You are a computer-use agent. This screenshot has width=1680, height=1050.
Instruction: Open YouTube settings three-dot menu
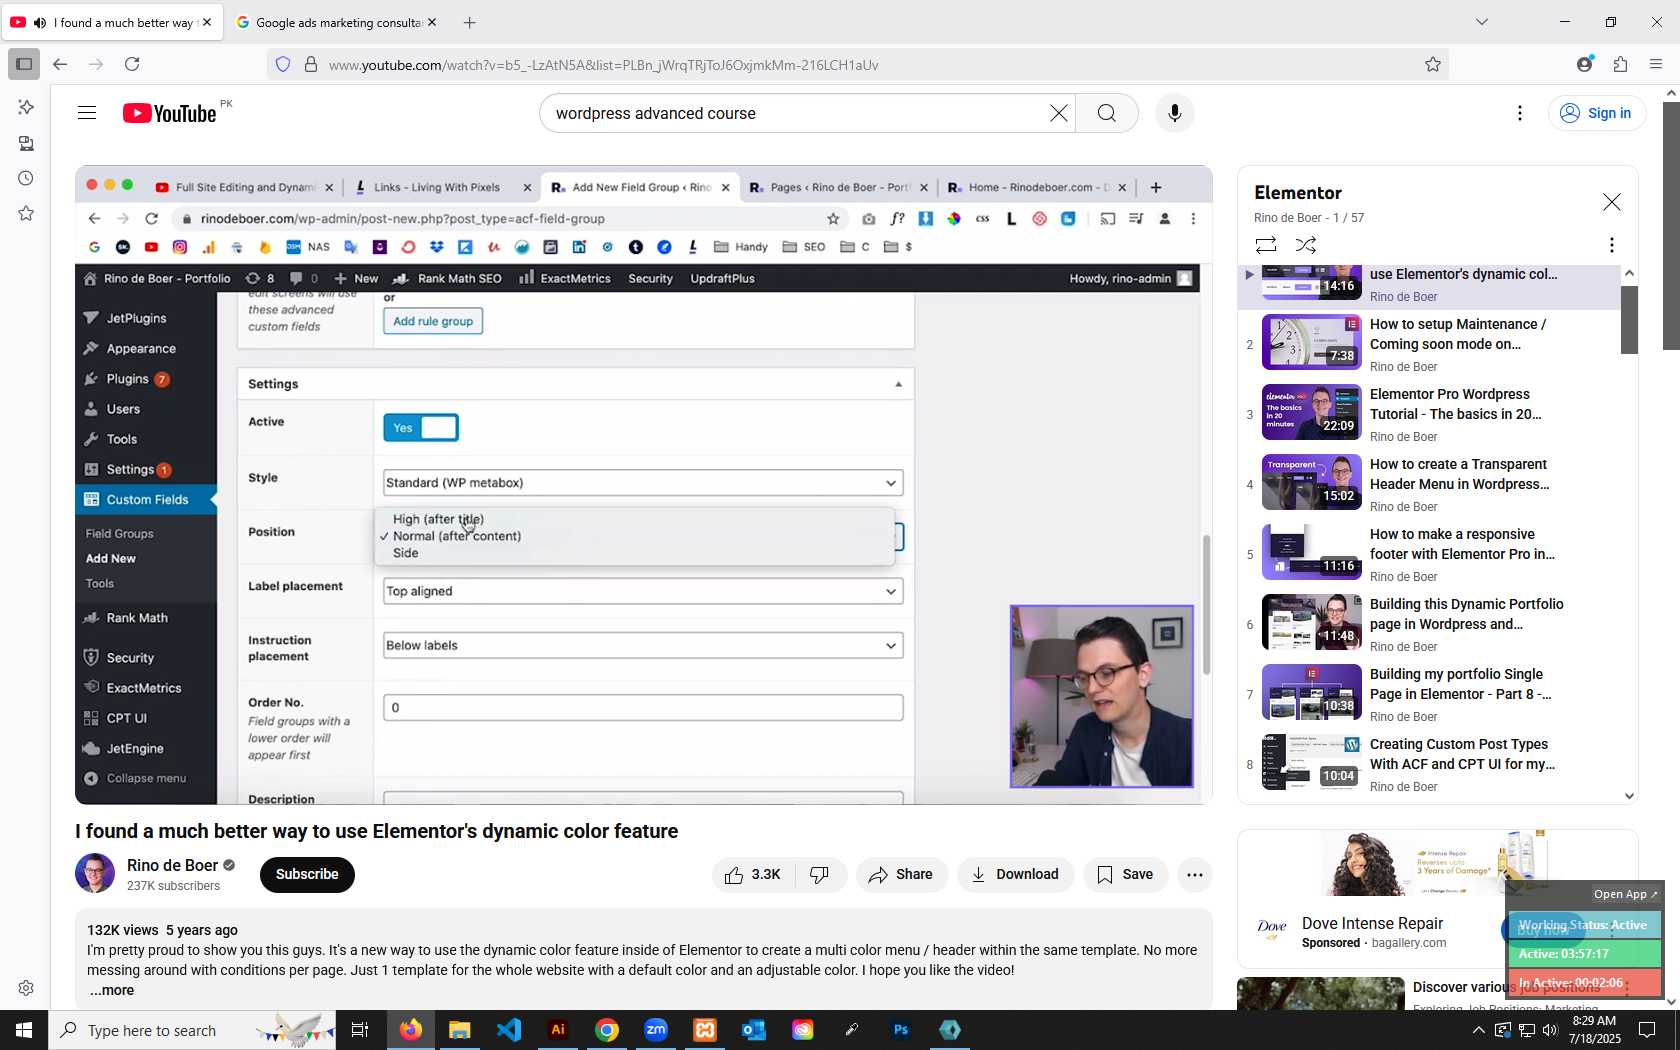pyautogui.click(x=1520, y=113)
